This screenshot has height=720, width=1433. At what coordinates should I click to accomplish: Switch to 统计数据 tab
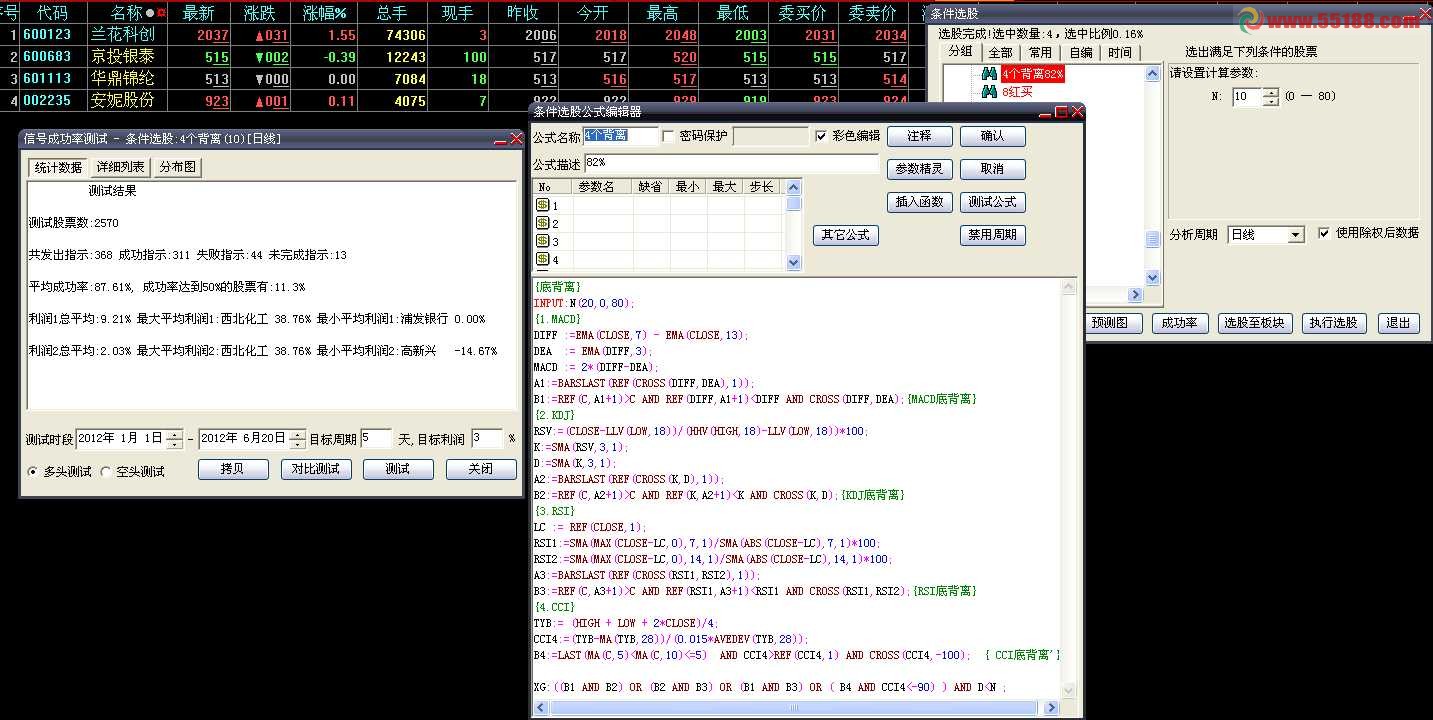pyautogui.click(x=59, y=168)
